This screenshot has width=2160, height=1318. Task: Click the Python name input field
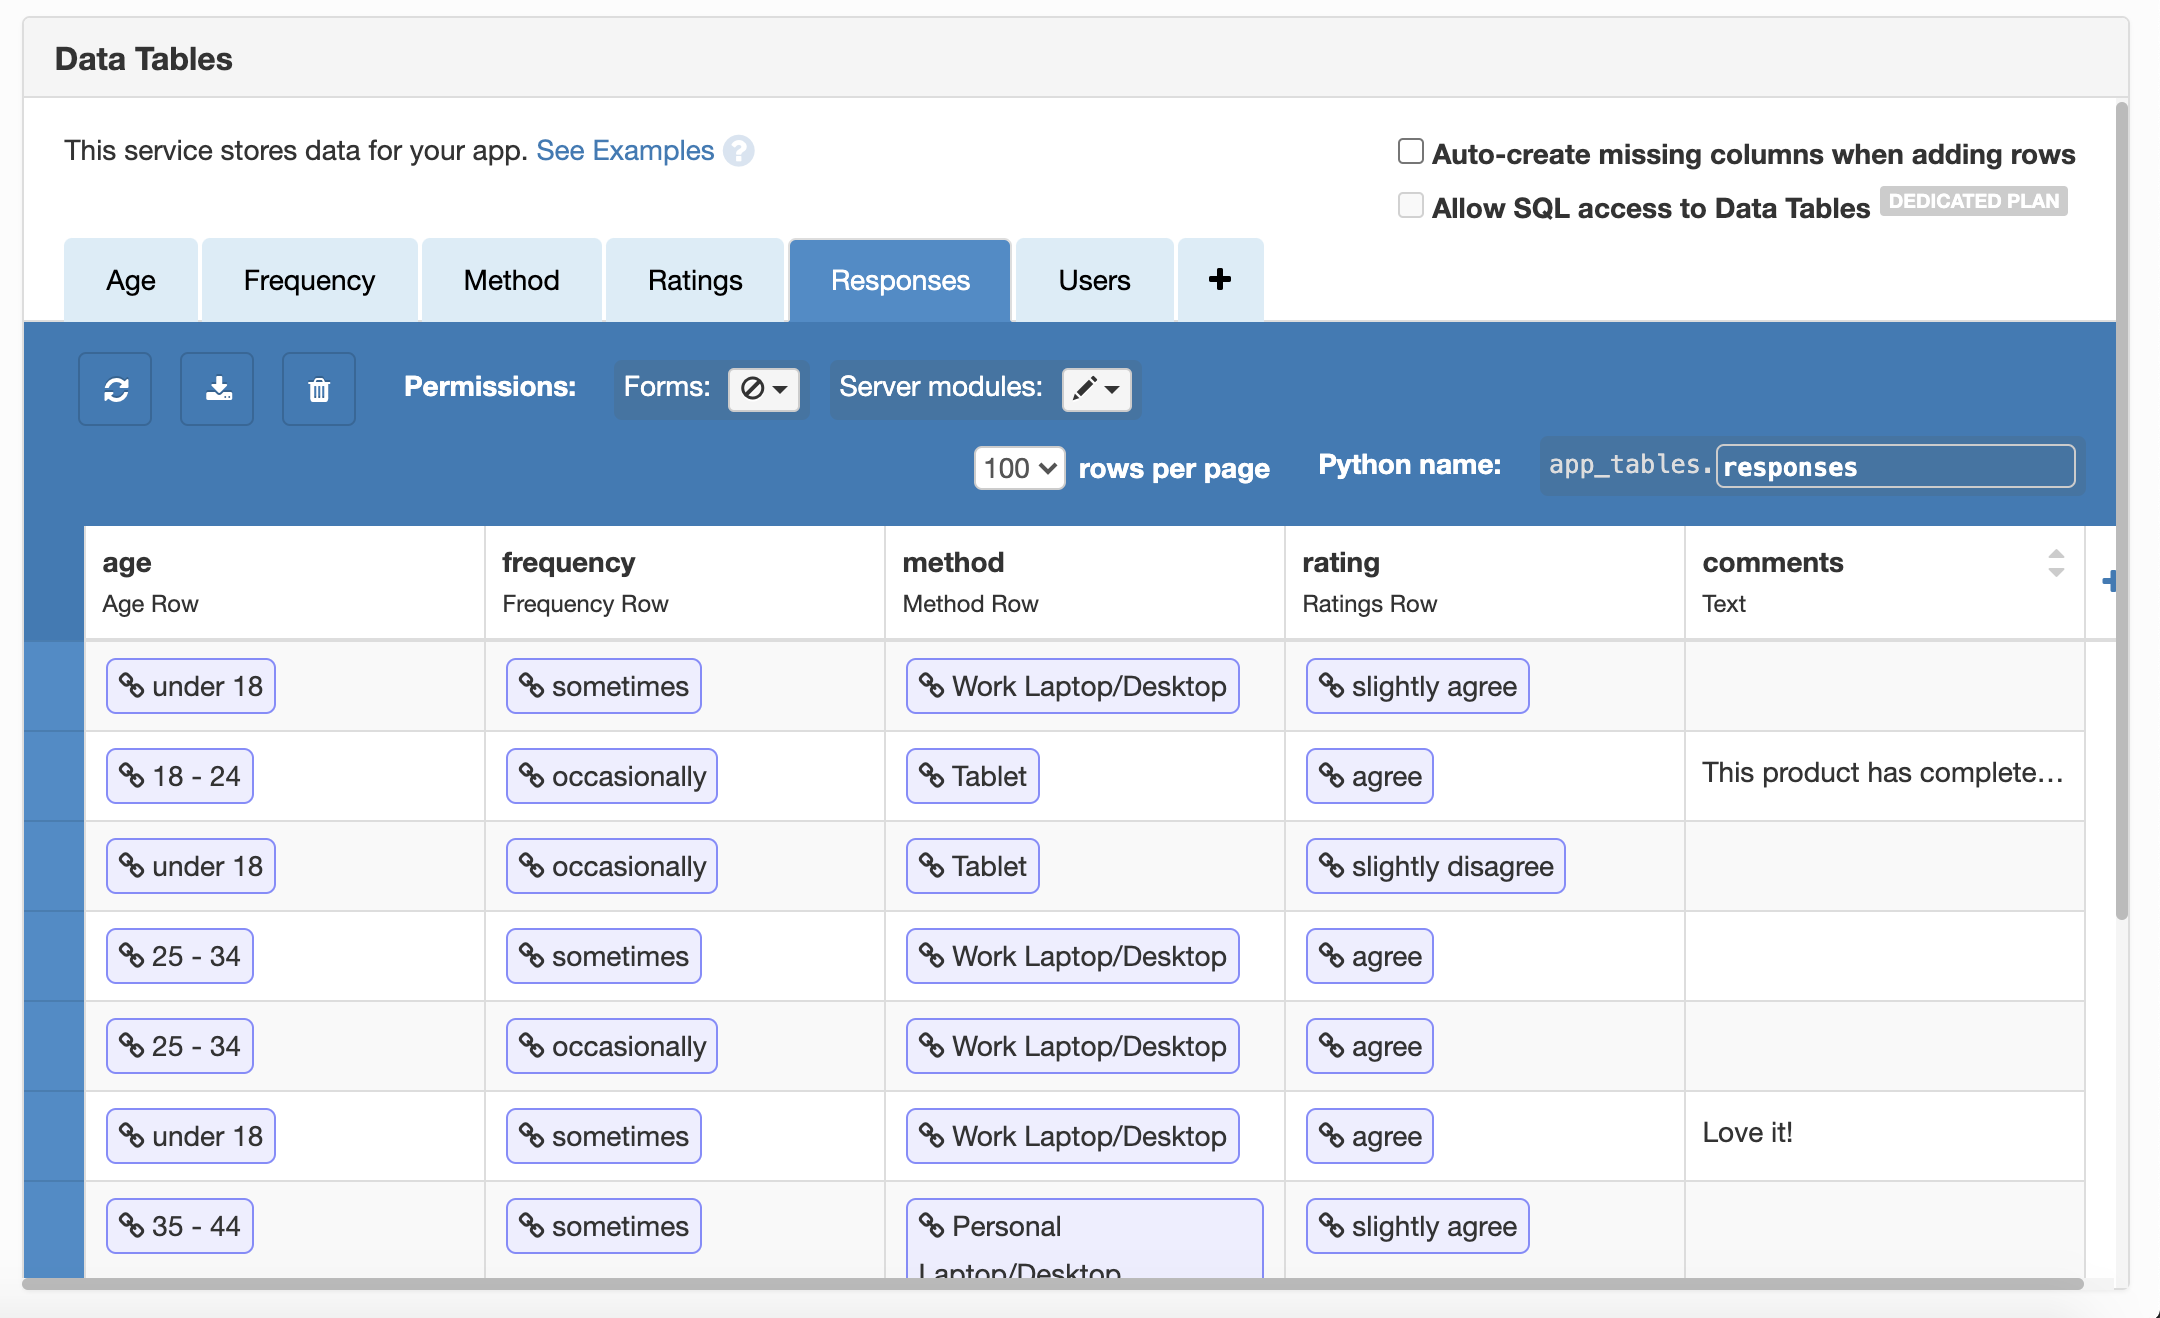(1895, 467)
